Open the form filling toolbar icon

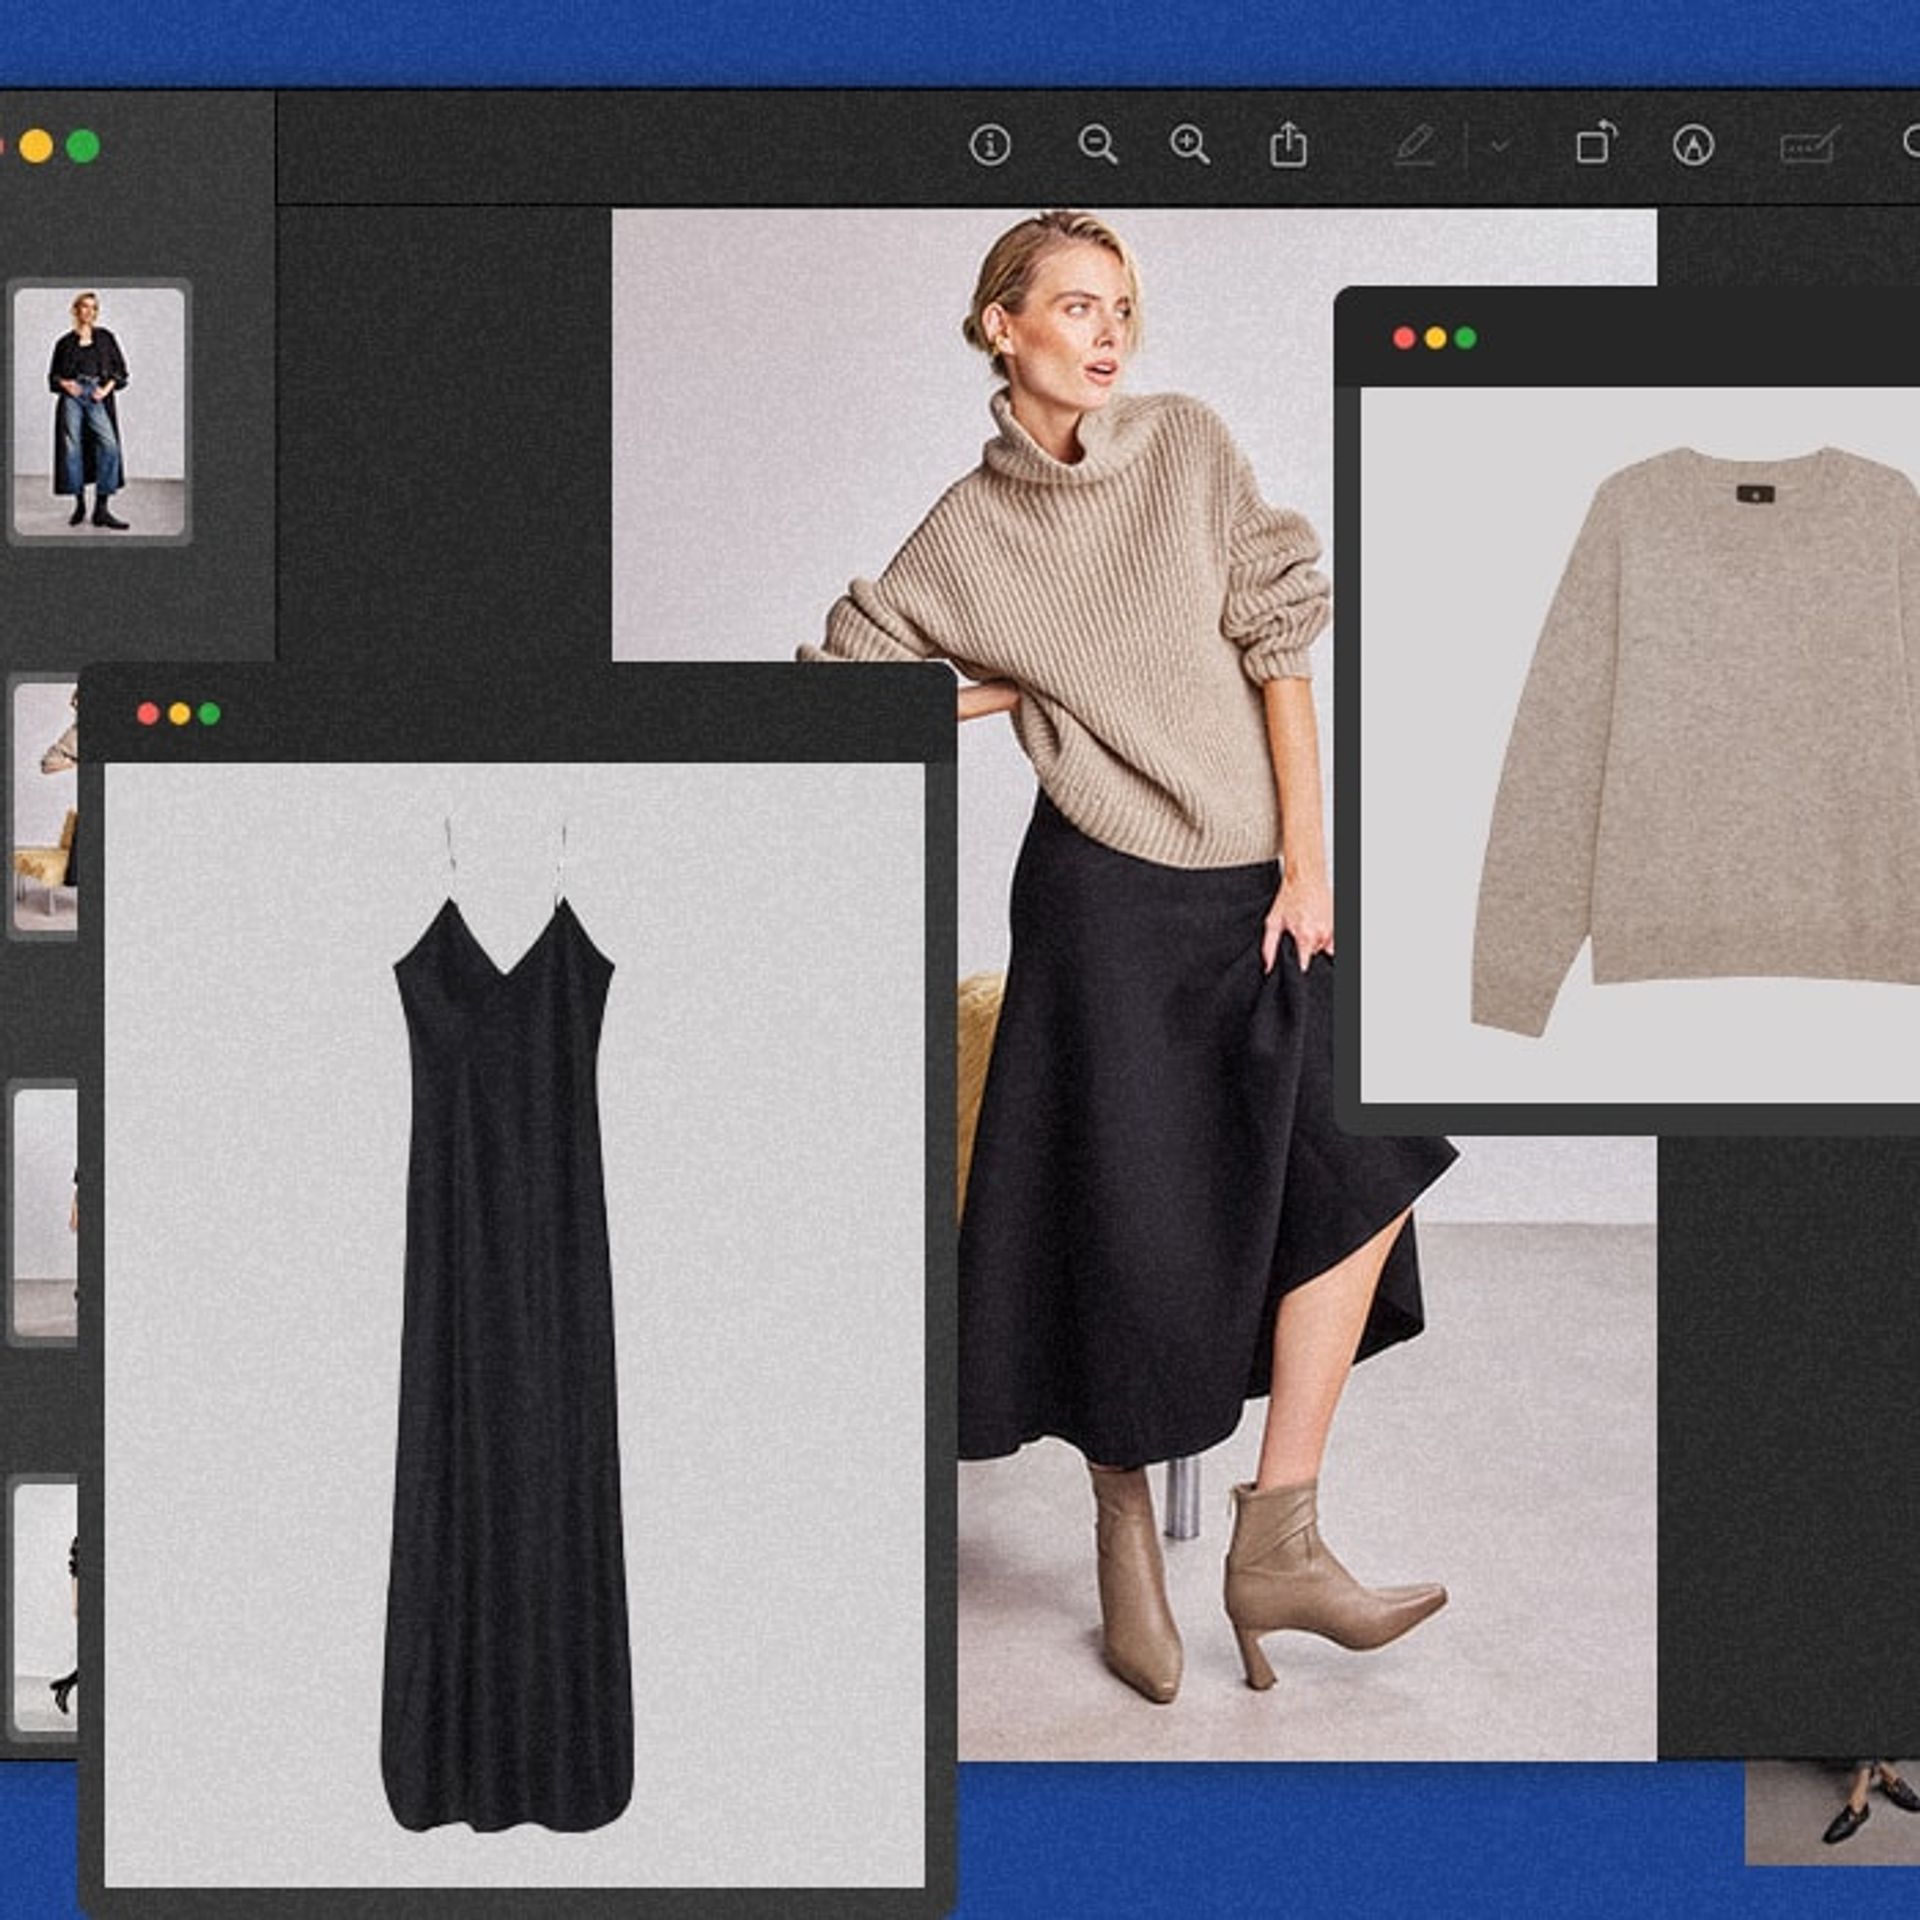point(1809,146)
